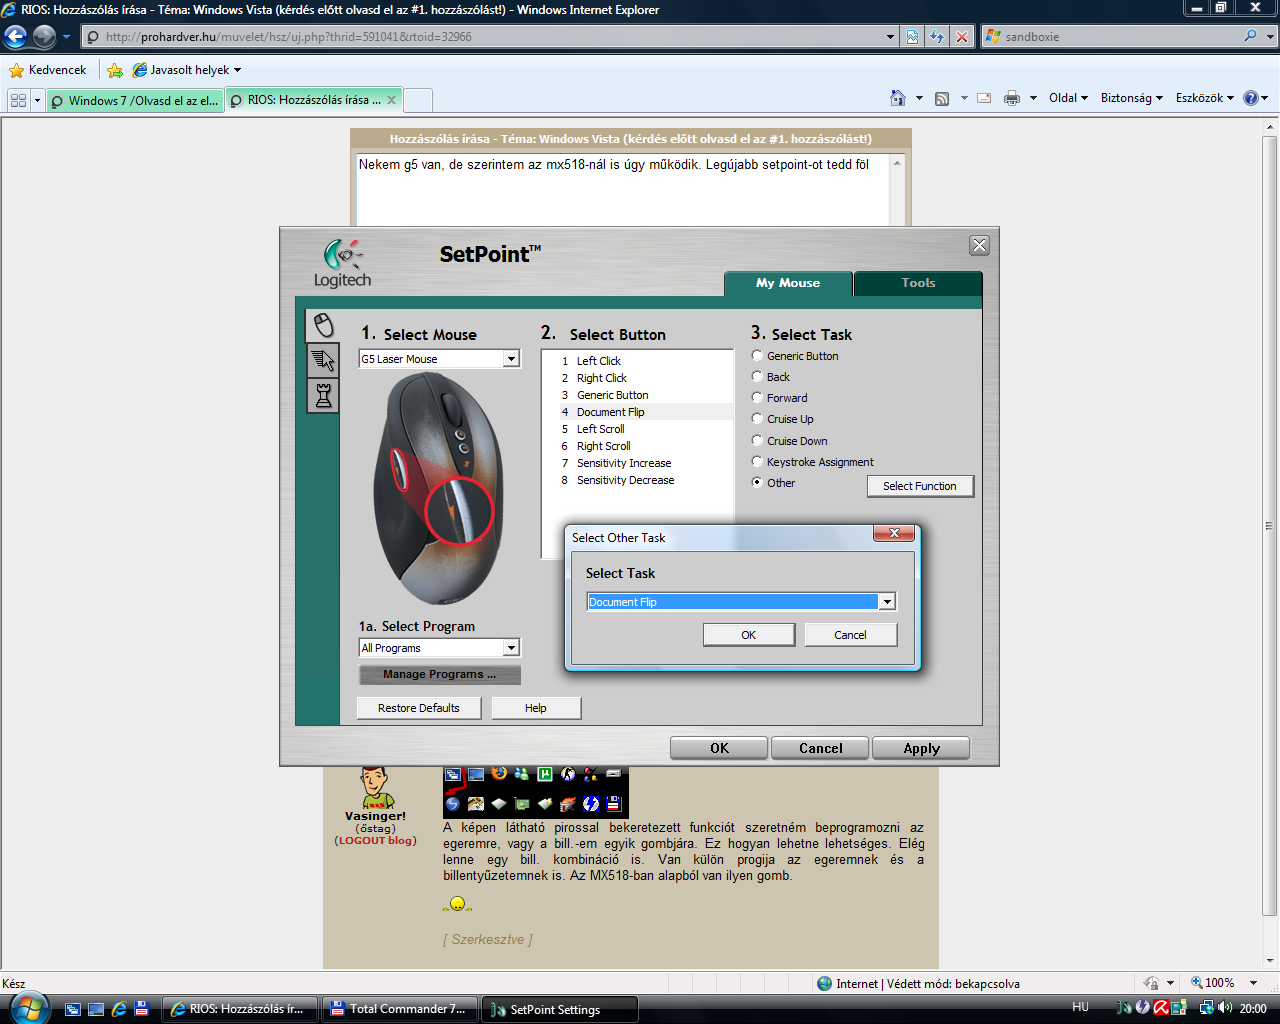Open the zoom level 100% dropdown
This screenshot has height=1024, width=1280.
click(1253, 983)
